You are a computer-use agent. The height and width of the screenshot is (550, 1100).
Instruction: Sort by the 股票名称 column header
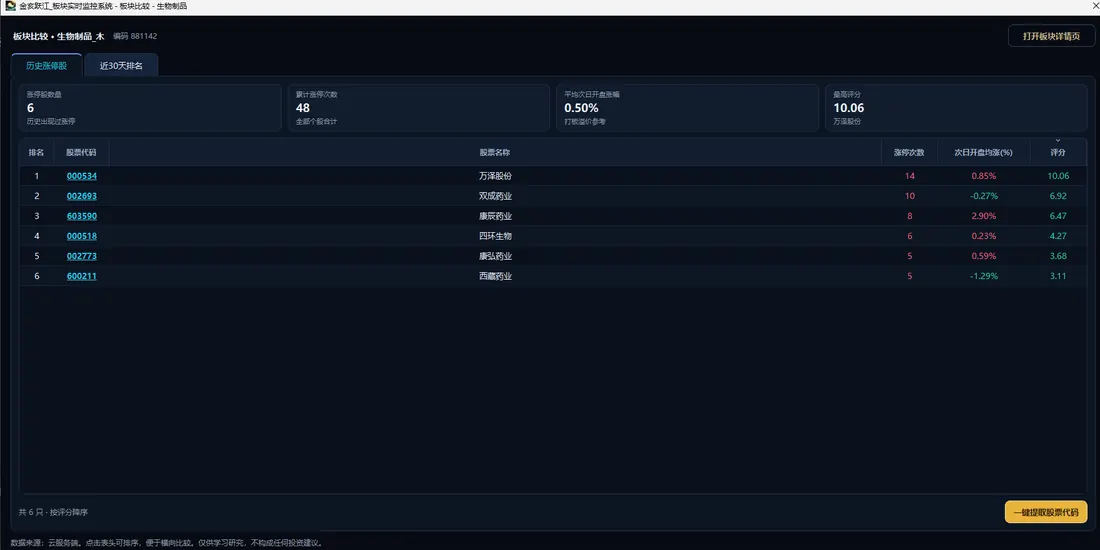[495, 152]
